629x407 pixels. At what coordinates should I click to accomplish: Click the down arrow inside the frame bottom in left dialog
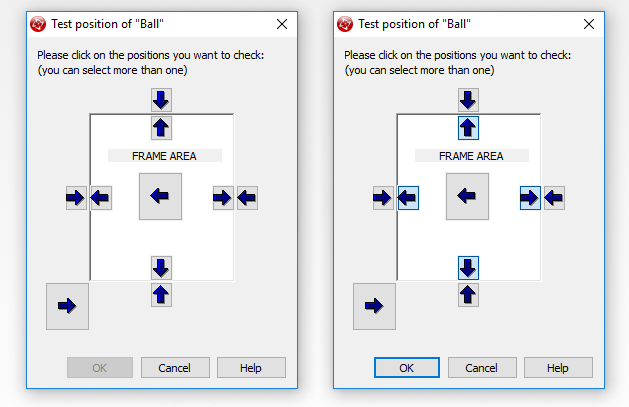pos(161,267)
